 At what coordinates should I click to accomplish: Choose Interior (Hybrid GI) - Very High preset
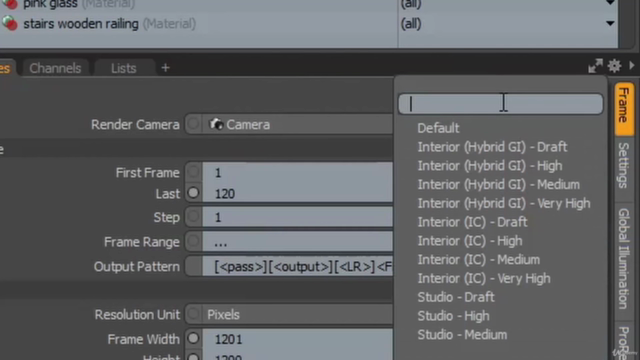tap(504, 203)
